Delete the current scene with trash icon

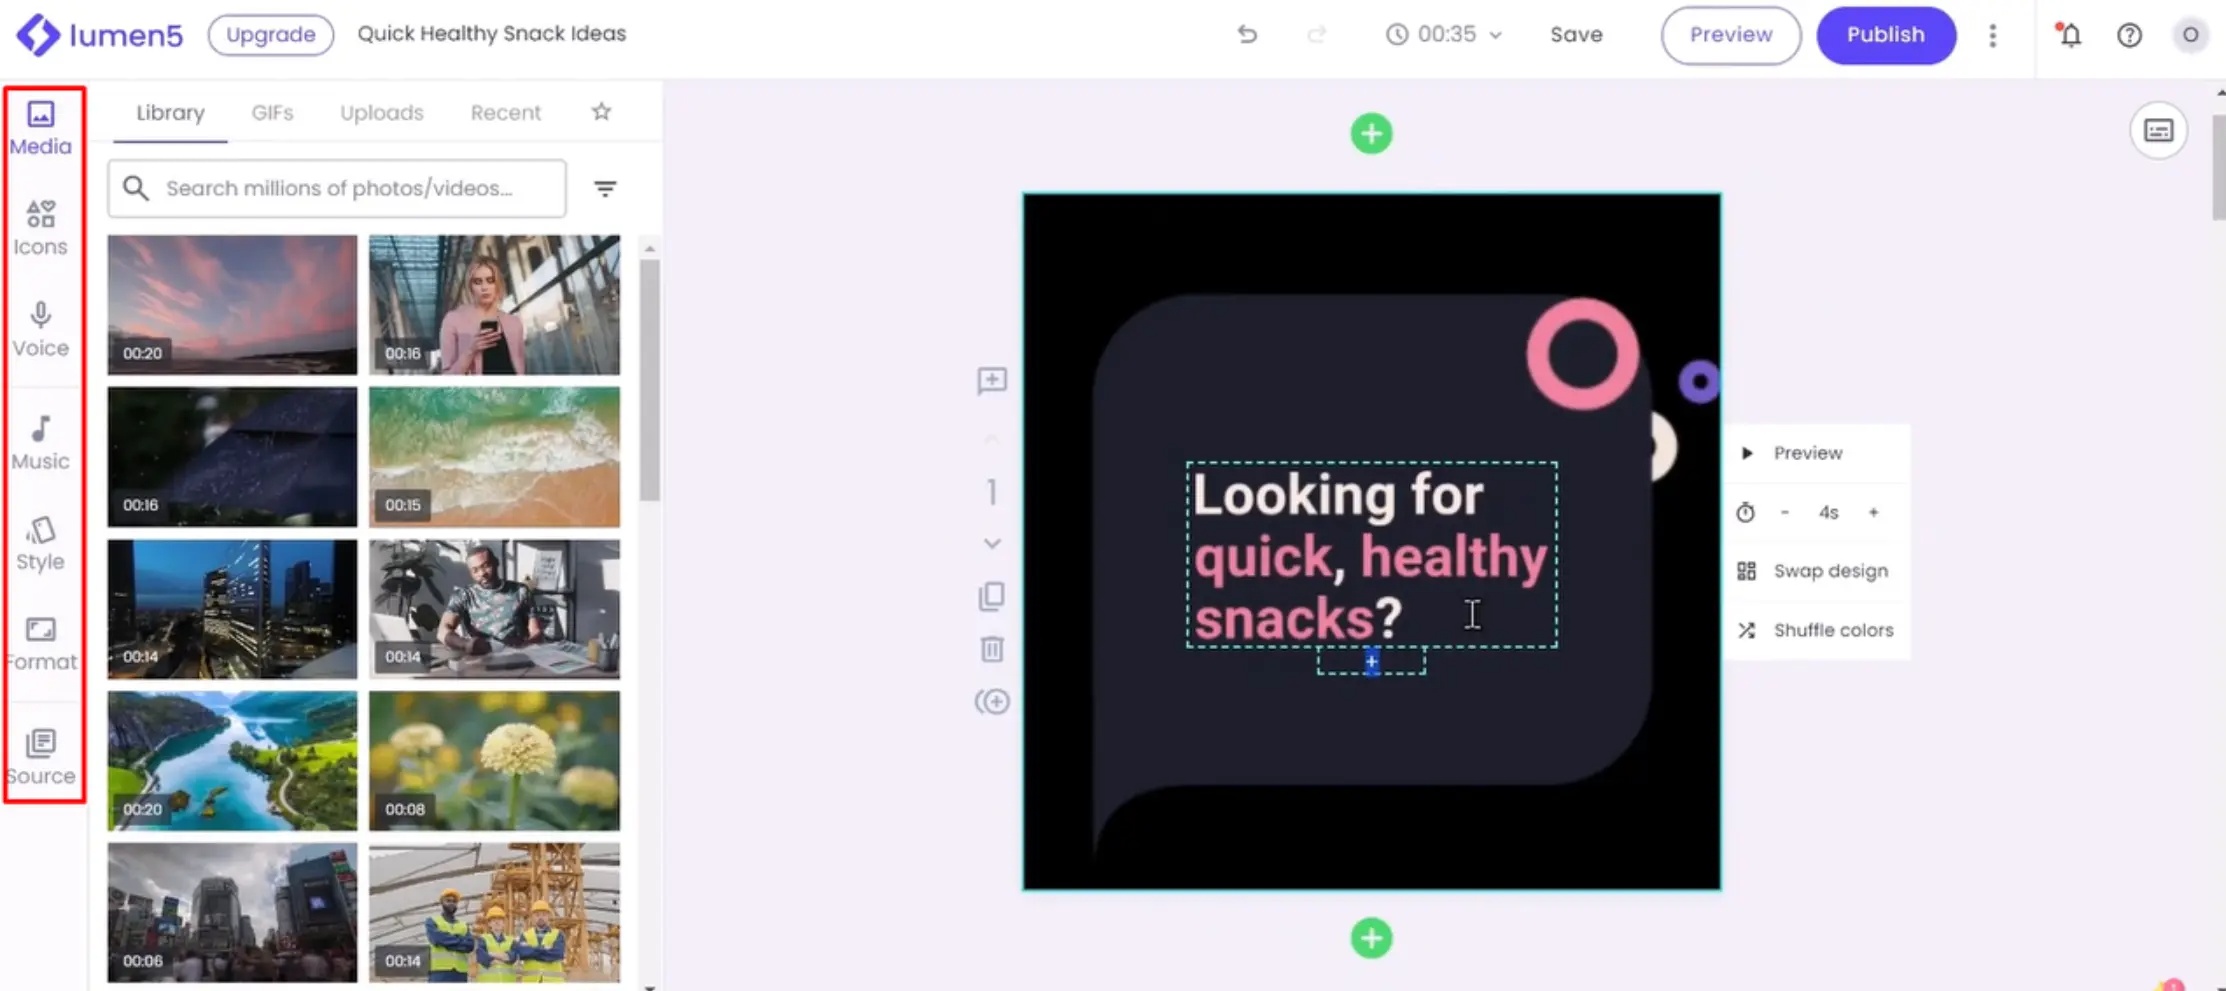(991, 649)
